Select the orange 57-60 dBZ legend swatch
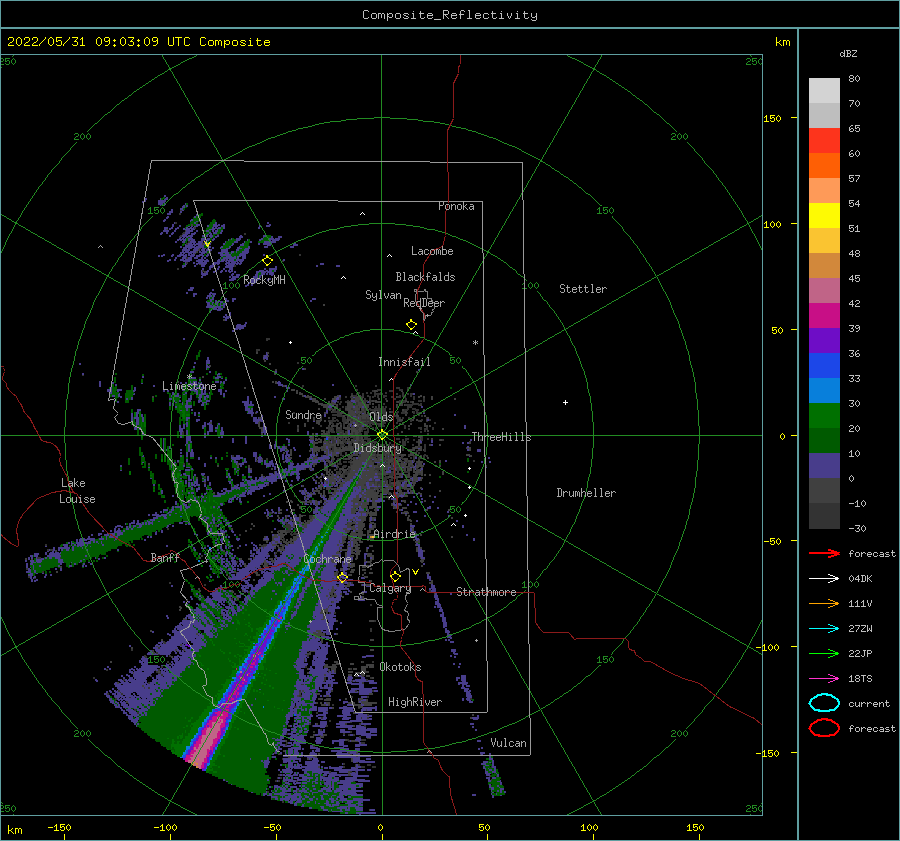The height and width of the screenshot is (841, 900). click(824, 166)
